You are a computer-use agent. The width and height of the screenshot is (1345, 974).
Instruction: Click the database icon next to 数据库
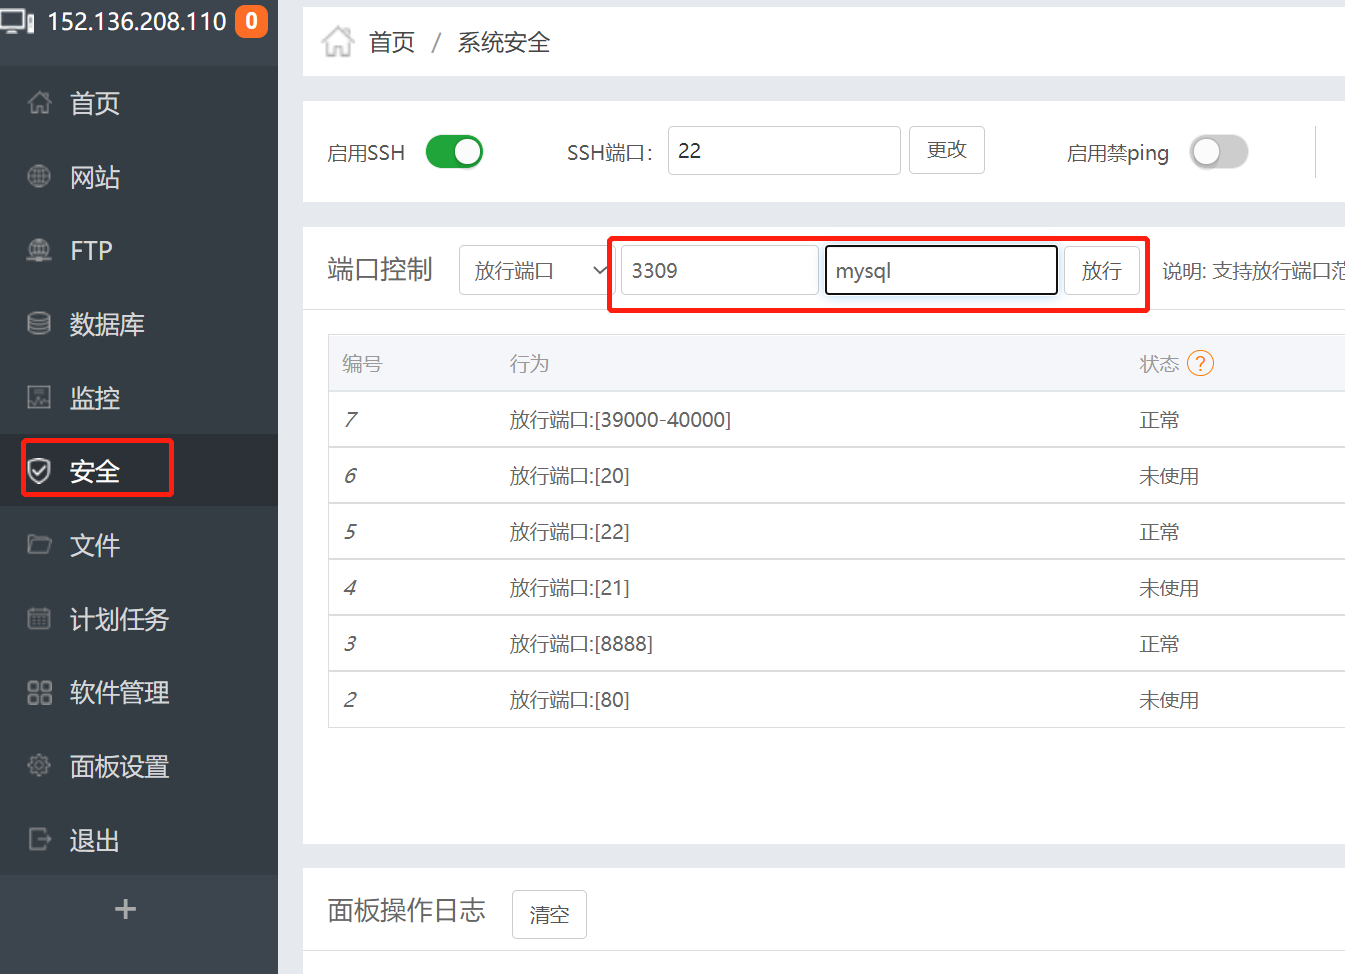click(39, 324)
